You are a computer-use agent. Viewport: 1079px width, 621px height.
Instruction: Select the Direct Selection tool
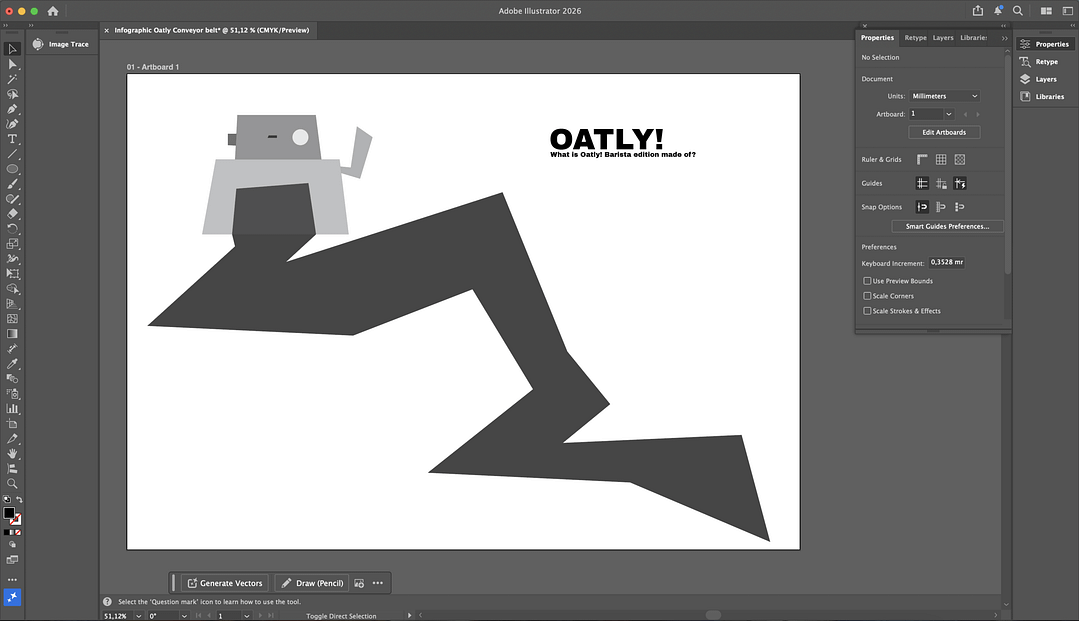pos(13,64)
